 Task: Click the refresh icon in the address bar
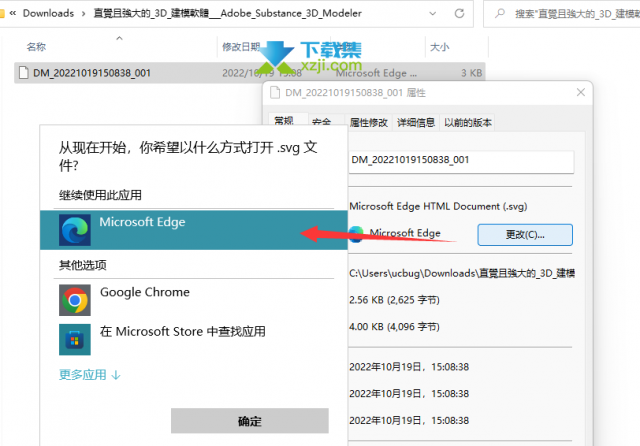click(459, 13)
